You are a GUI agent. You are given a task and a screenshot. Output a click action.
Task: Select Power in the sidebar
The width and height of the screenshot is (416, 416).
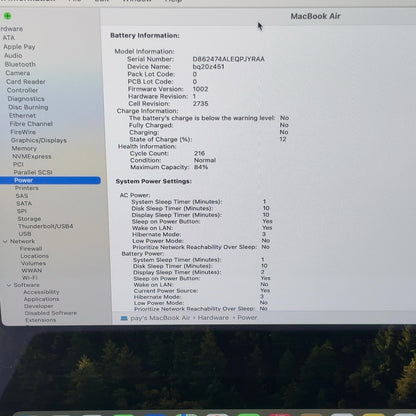[50, 180]
